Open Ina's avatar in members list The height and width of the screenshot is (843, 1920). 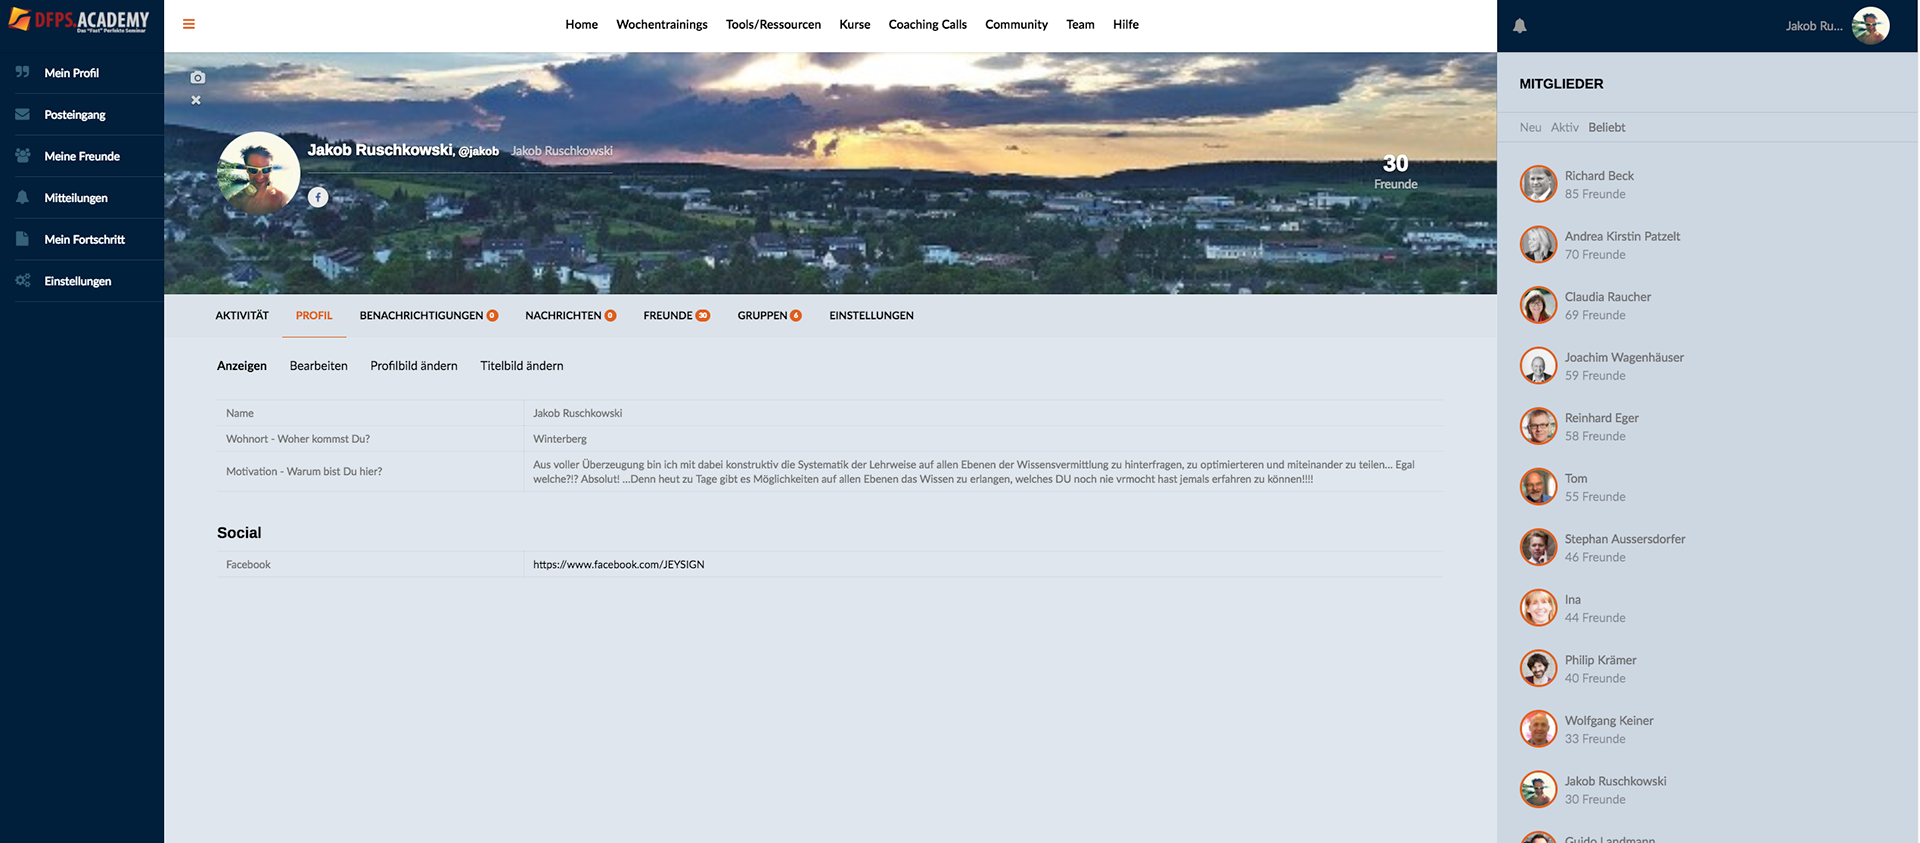pos(1538,608)
